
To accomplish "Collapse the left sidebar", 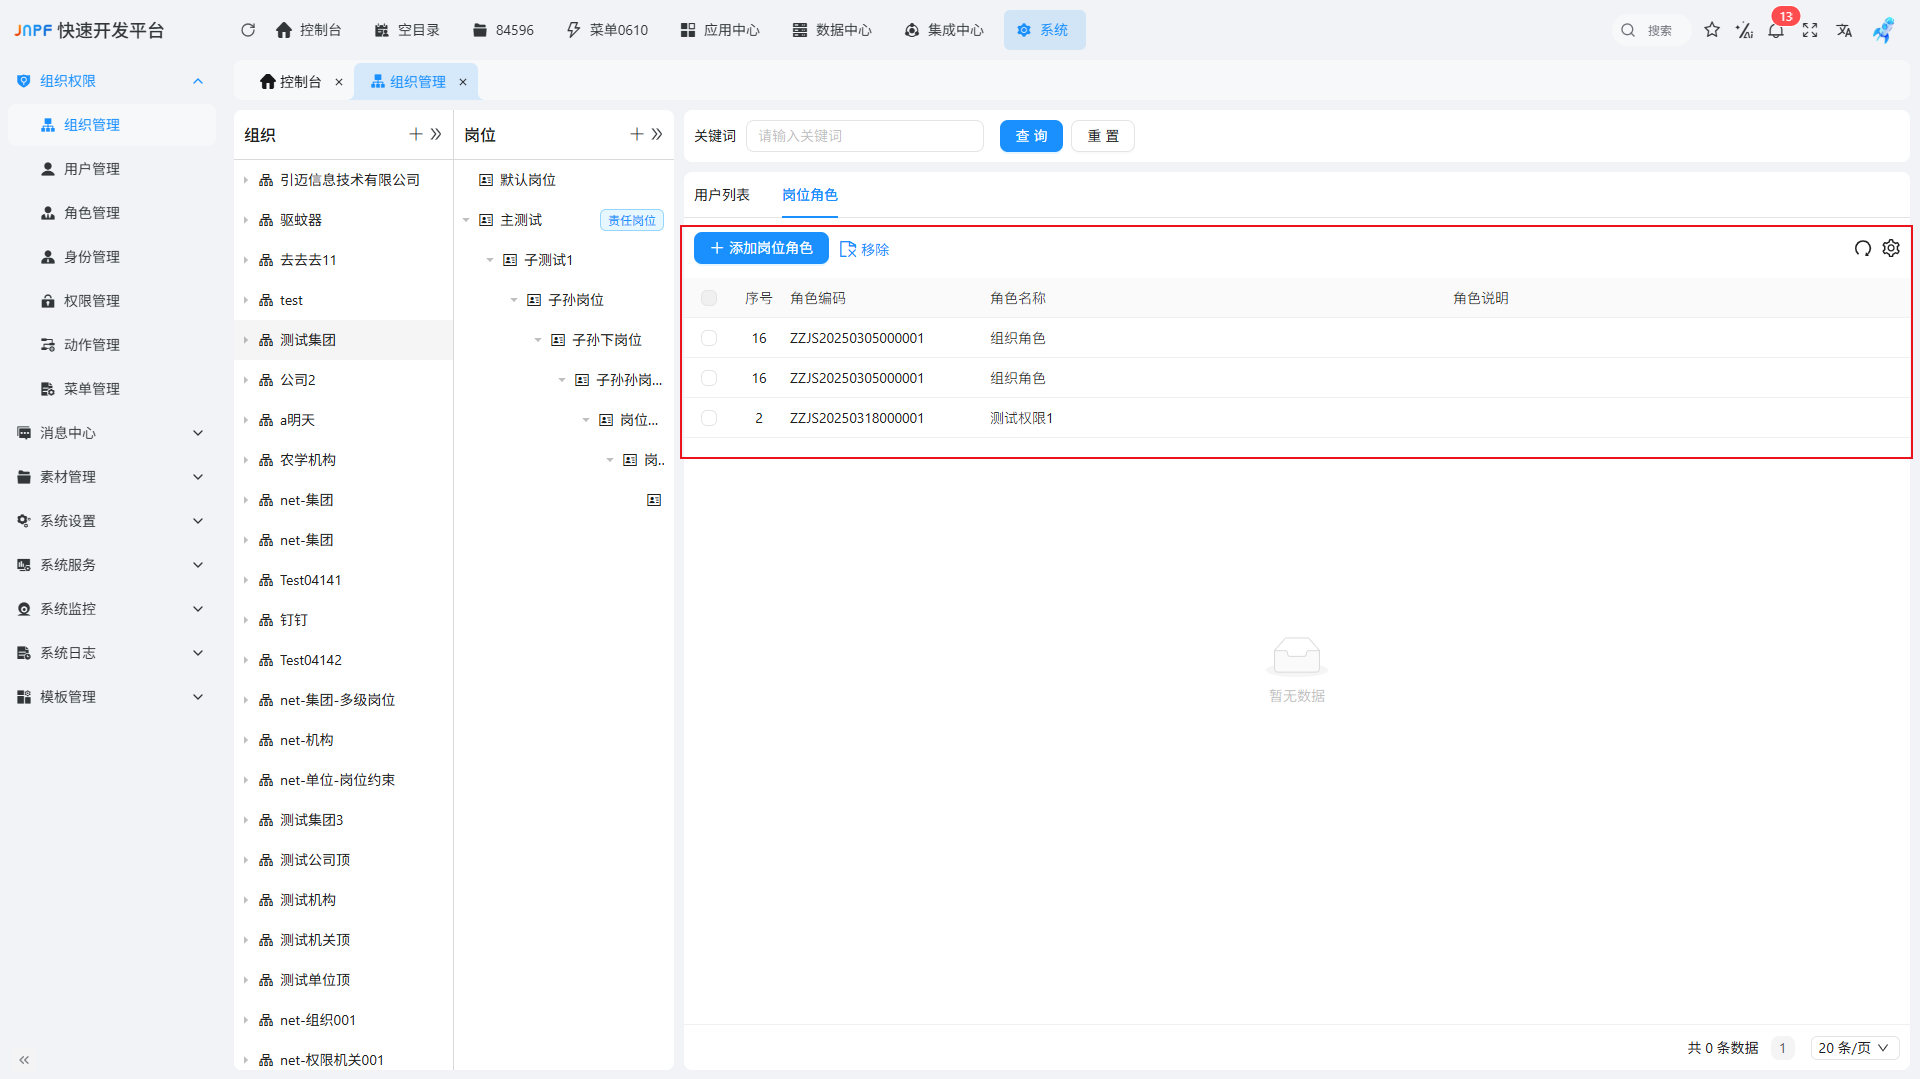I will (24, 1059).
